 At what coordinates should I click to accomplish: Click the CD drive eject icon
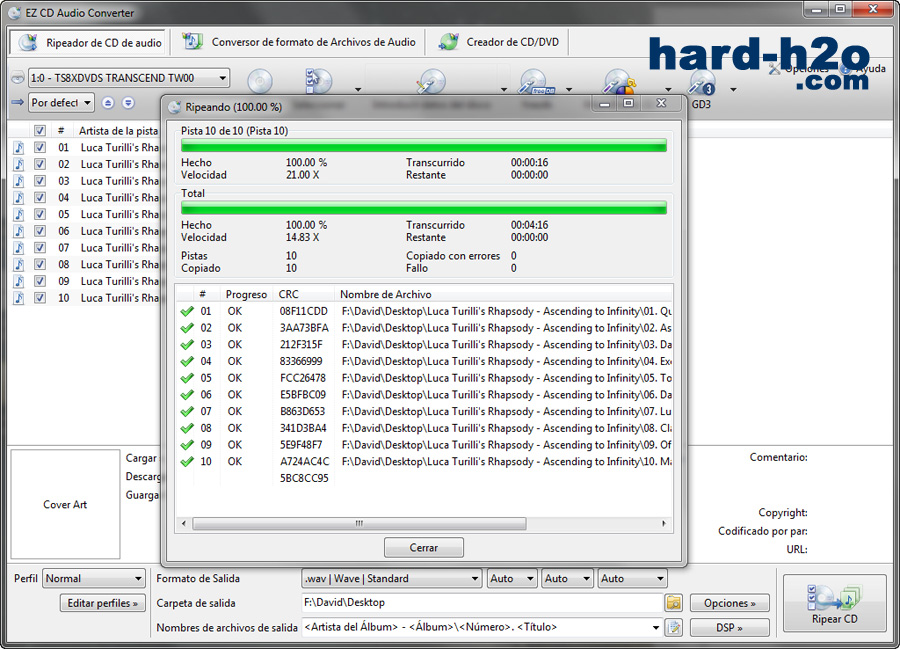(18, 77)
